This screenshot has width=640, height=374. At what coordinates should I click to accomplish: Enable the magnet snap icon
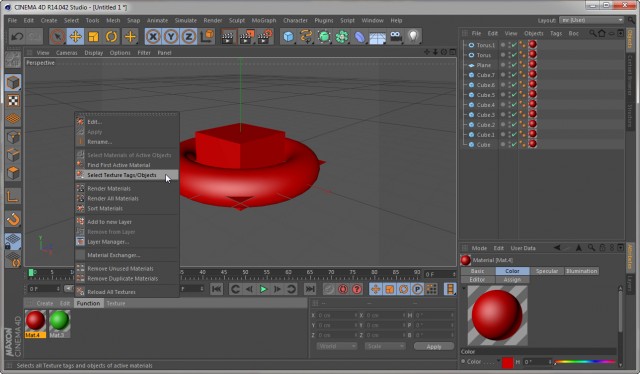(x=13, y=219)
